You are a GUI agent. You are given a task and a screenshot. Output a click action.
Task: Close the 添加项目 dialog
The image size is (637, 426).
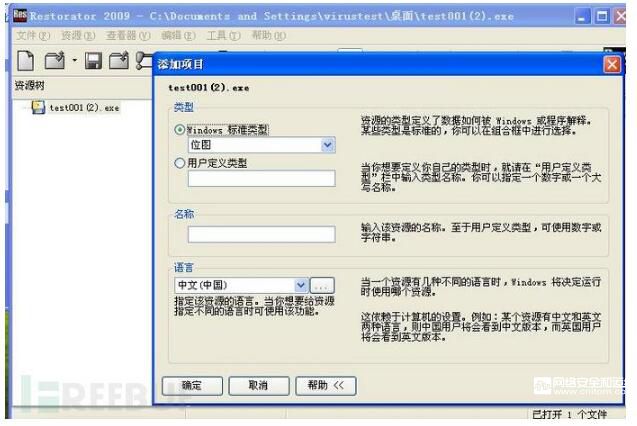pos(612,65)
